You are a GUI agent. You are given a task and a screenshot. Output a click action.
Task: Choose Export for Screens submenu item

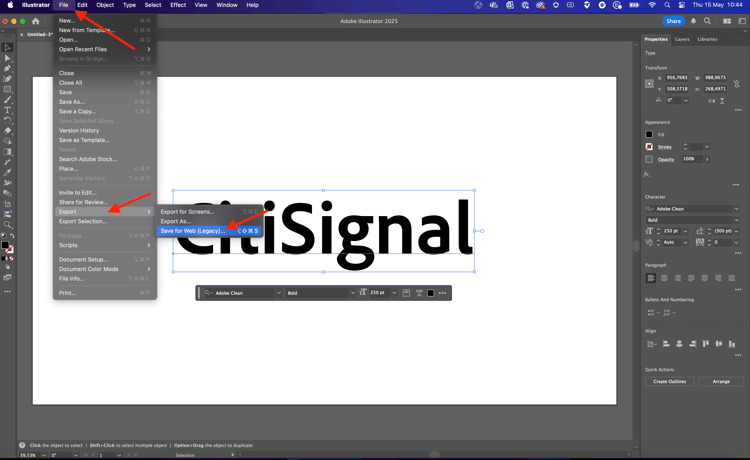(x=209, y=212)
